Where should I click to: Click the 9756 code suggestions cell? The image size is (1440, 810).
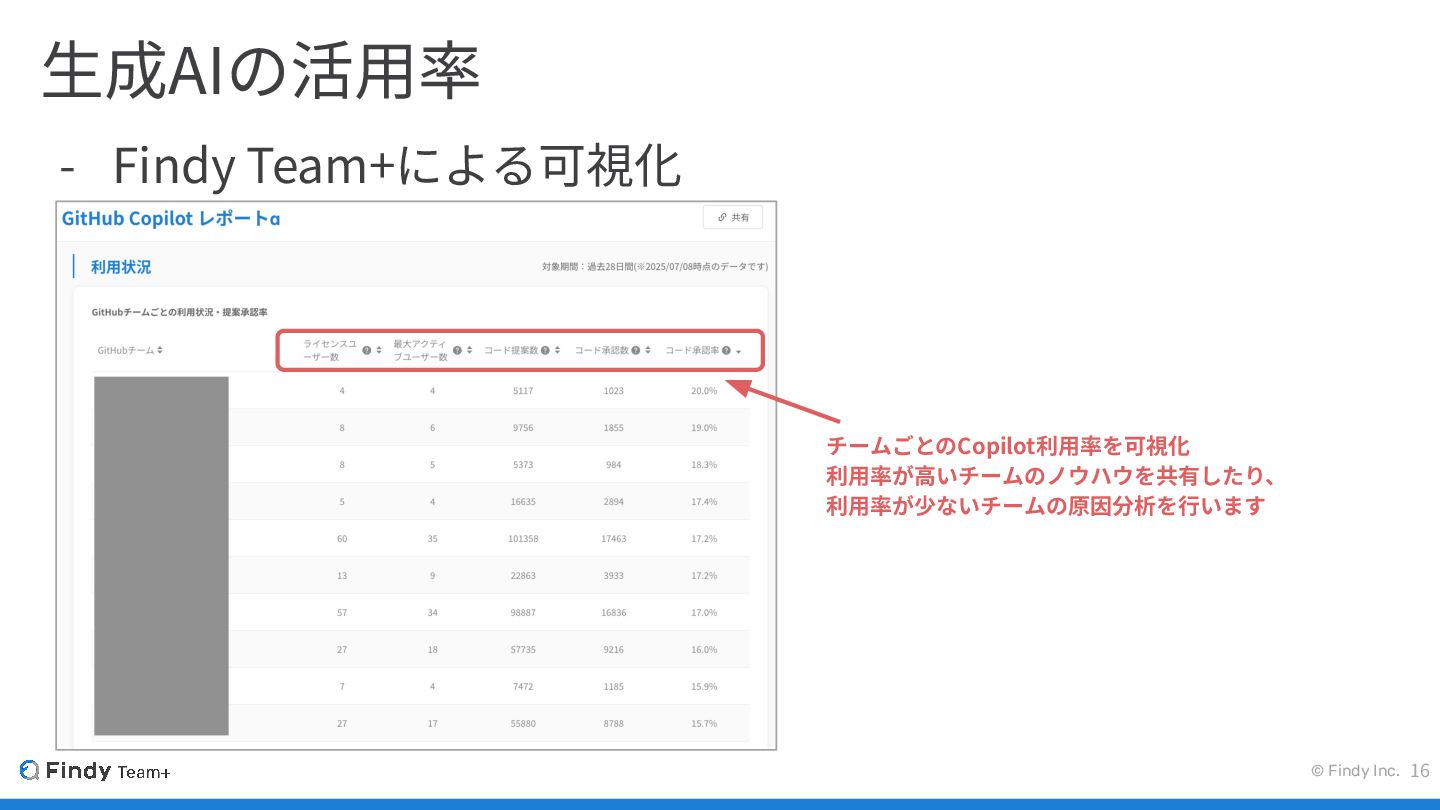pyautogui.click(x=523, y=428)
